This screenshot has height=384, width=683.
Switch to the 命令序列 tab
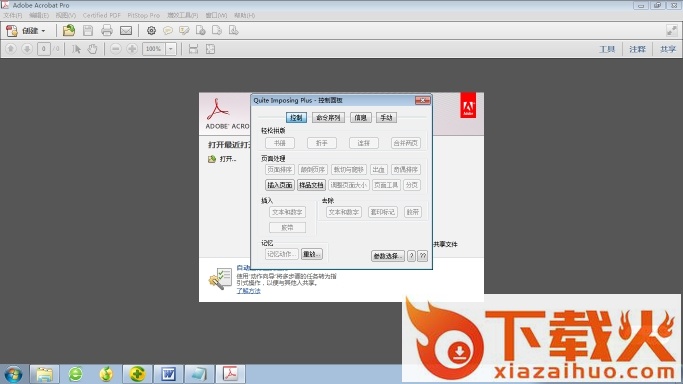[x=328, y=118]
